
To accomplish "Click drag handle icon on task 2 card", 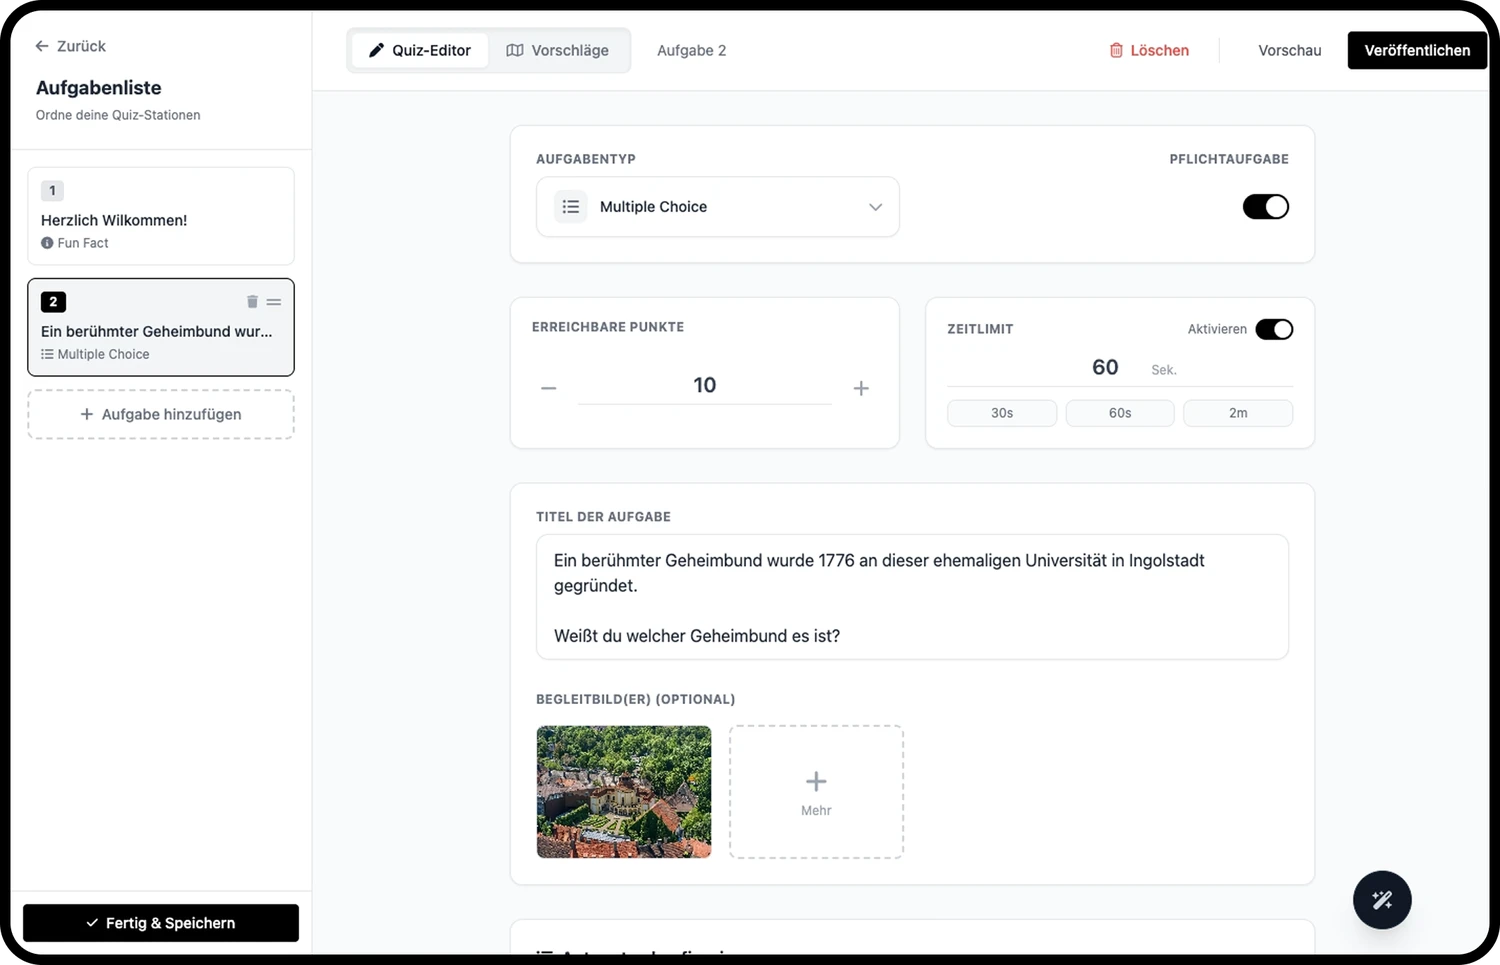I will tap(274, 302).
